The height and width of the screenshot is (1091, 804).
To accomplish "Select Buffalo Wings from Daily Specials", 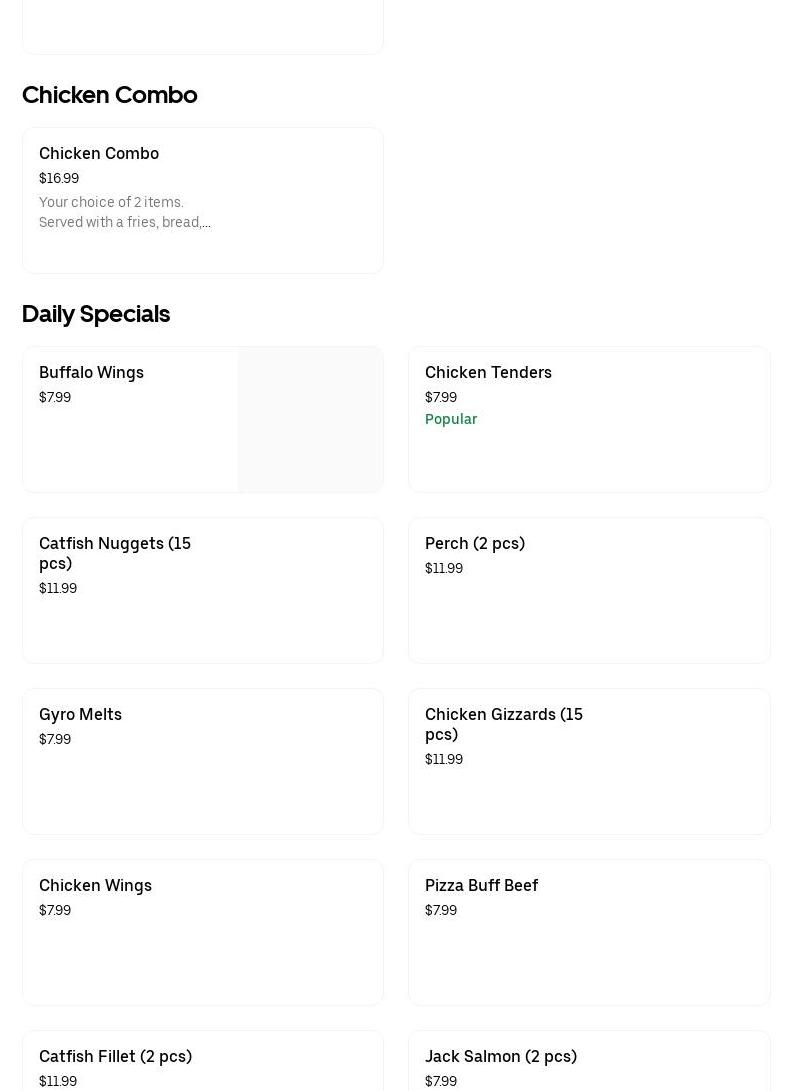I will coord(202,420).
